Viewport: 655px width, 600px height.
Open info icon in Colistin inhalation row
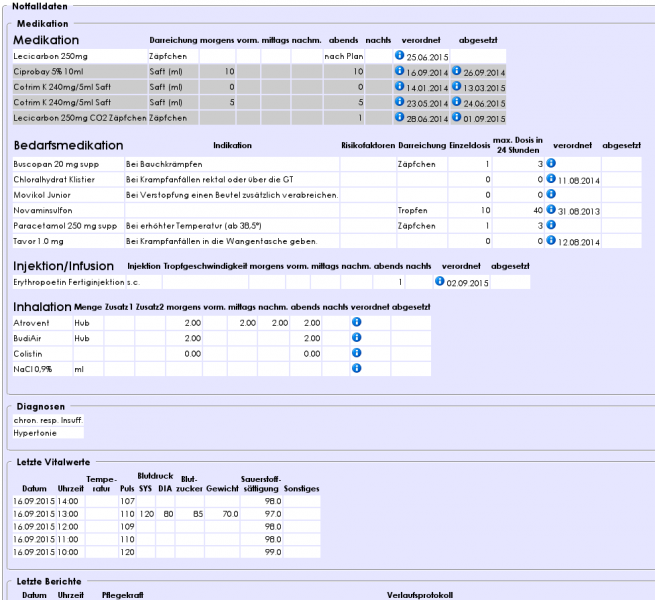click(x=356, y=353)
